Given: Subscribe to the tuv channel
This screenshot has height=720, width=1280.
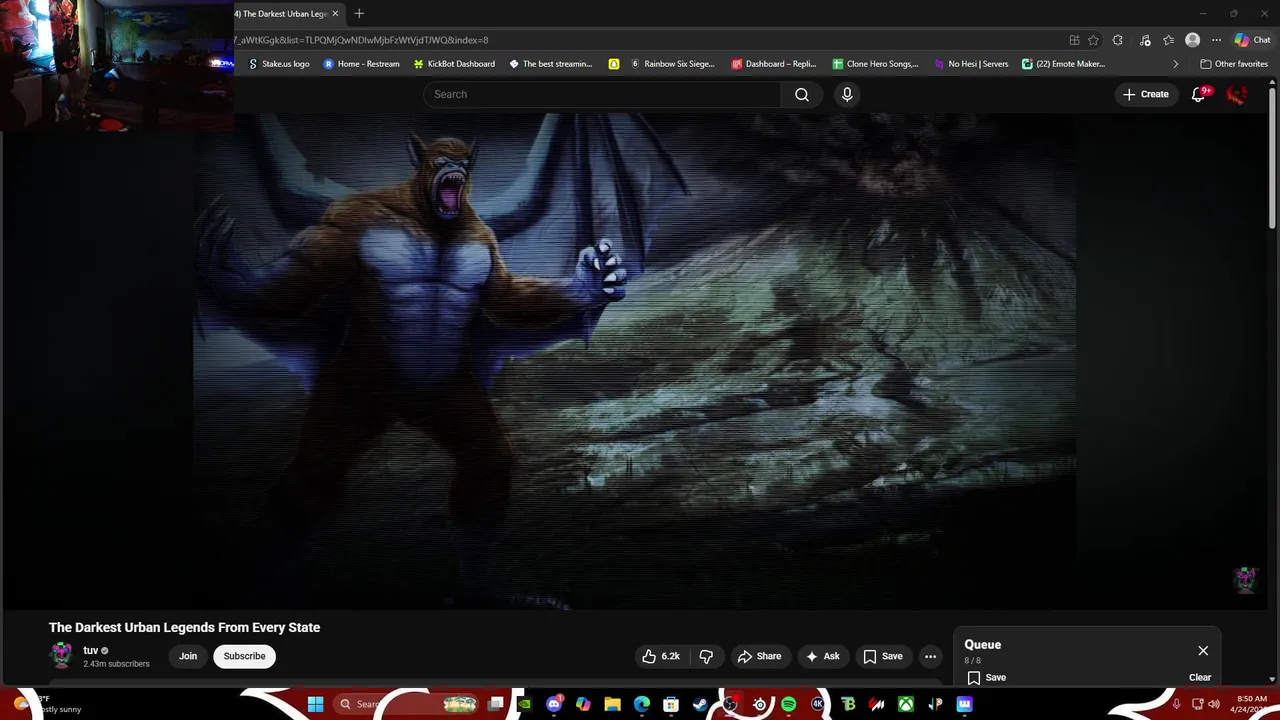Looking at the screenshot, I should (244, 656).
